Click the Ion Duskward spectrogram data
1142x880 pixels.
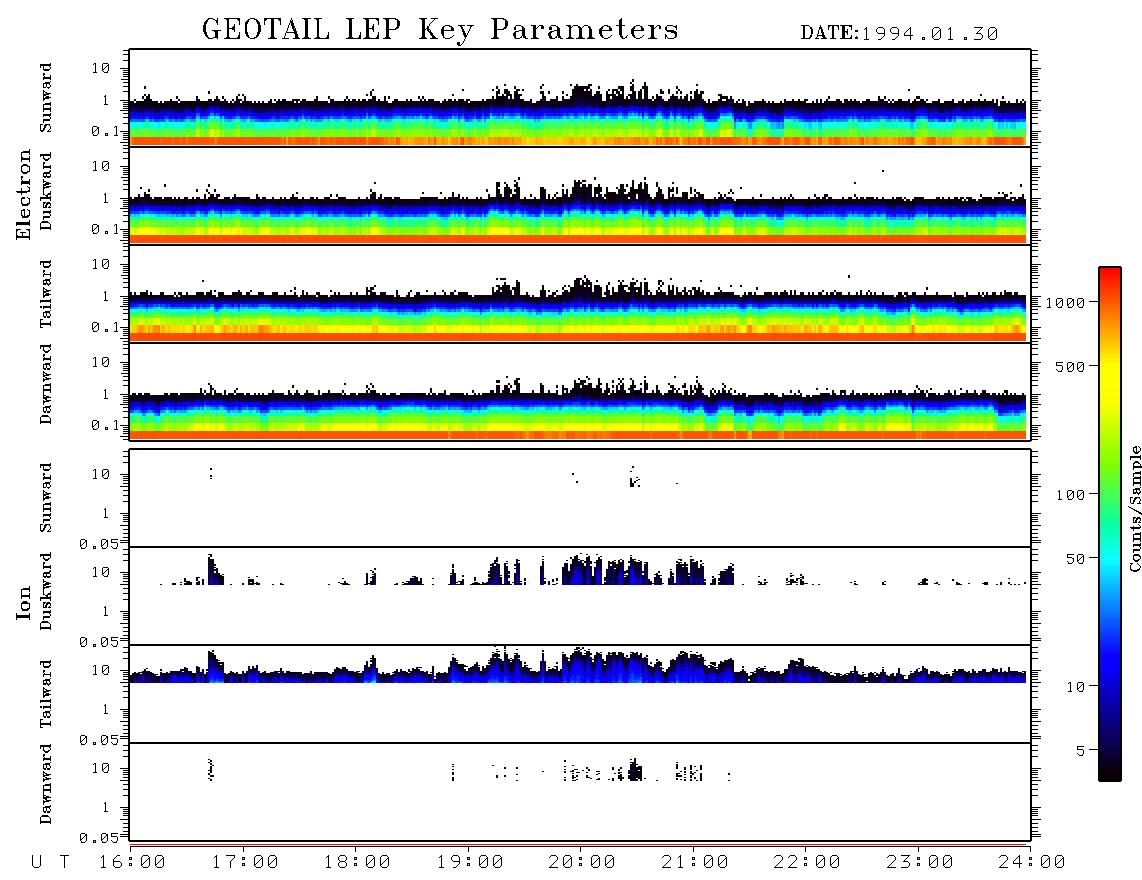click(593, 570)
